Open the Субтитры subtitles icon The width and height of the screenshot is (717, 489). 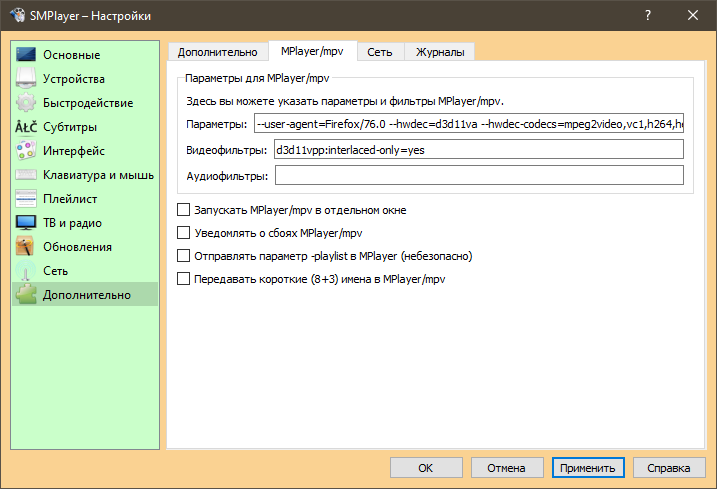[x=26, y=127]
